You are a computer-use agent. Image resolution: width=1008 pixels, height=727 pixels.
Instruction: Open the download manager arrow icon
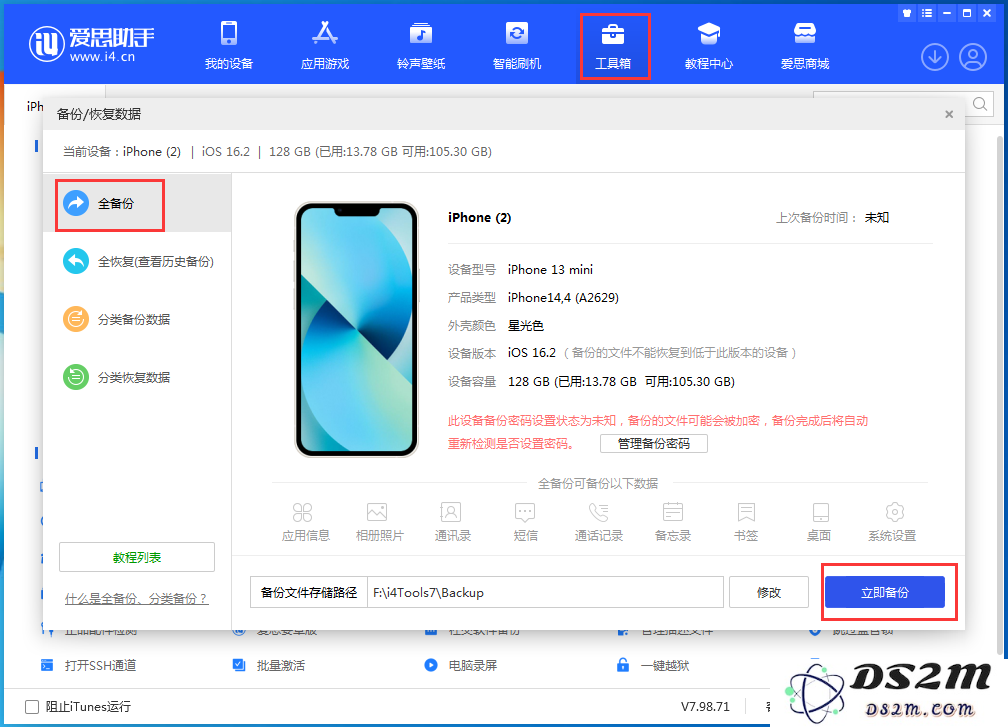coord(935,57)
